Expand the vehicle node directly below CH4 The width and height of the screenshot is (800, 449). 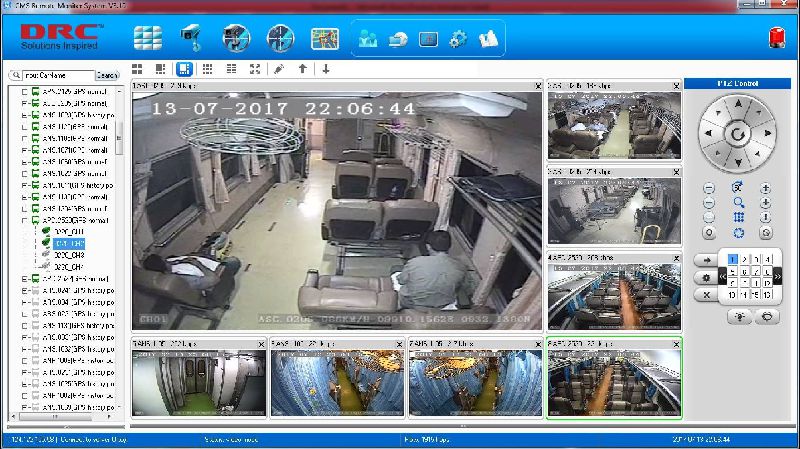[24, 279]
